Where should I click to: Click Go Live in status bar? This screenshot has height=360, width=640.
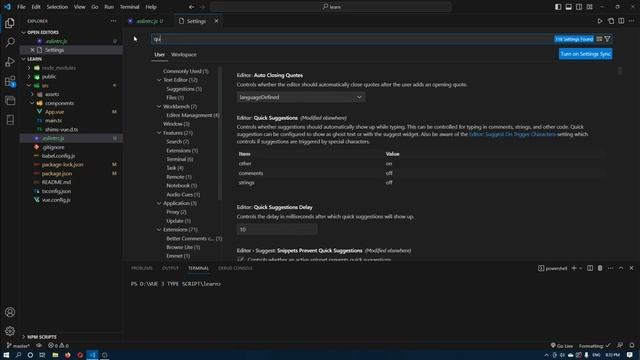(x=562, y=346)
